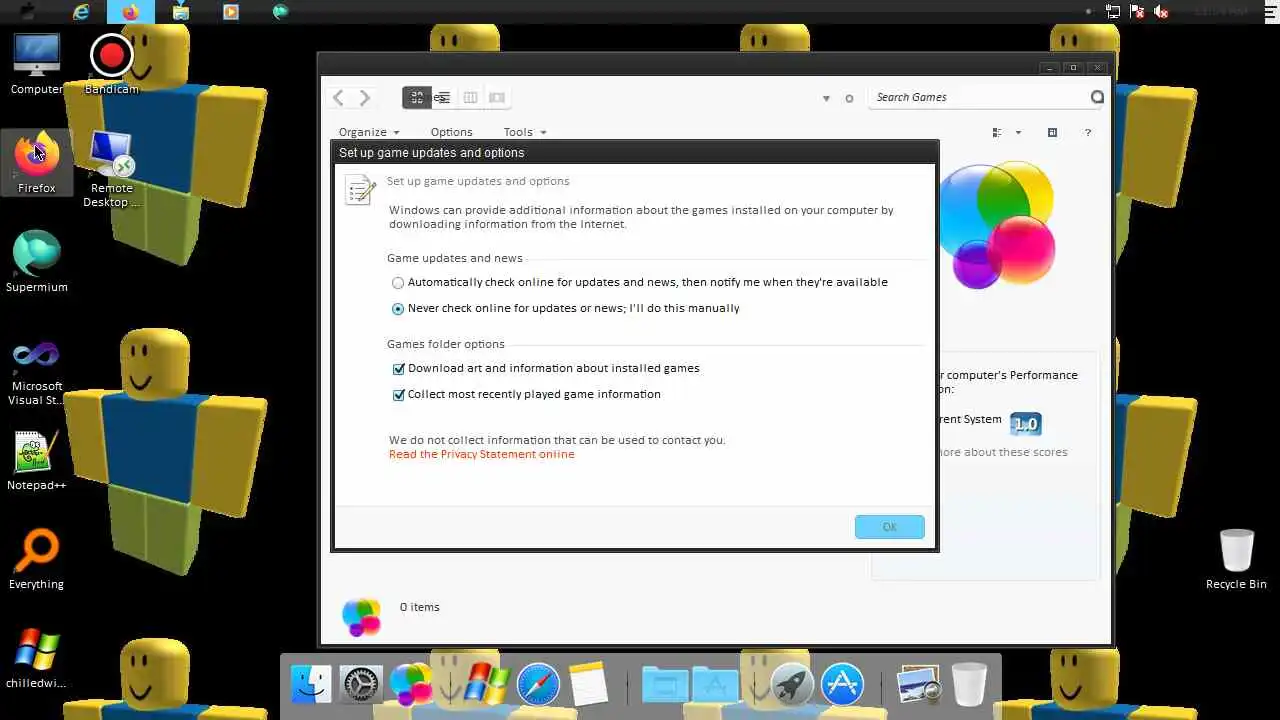
Task: Switch to list view in Games toolbar
Action: coord(442,97)
